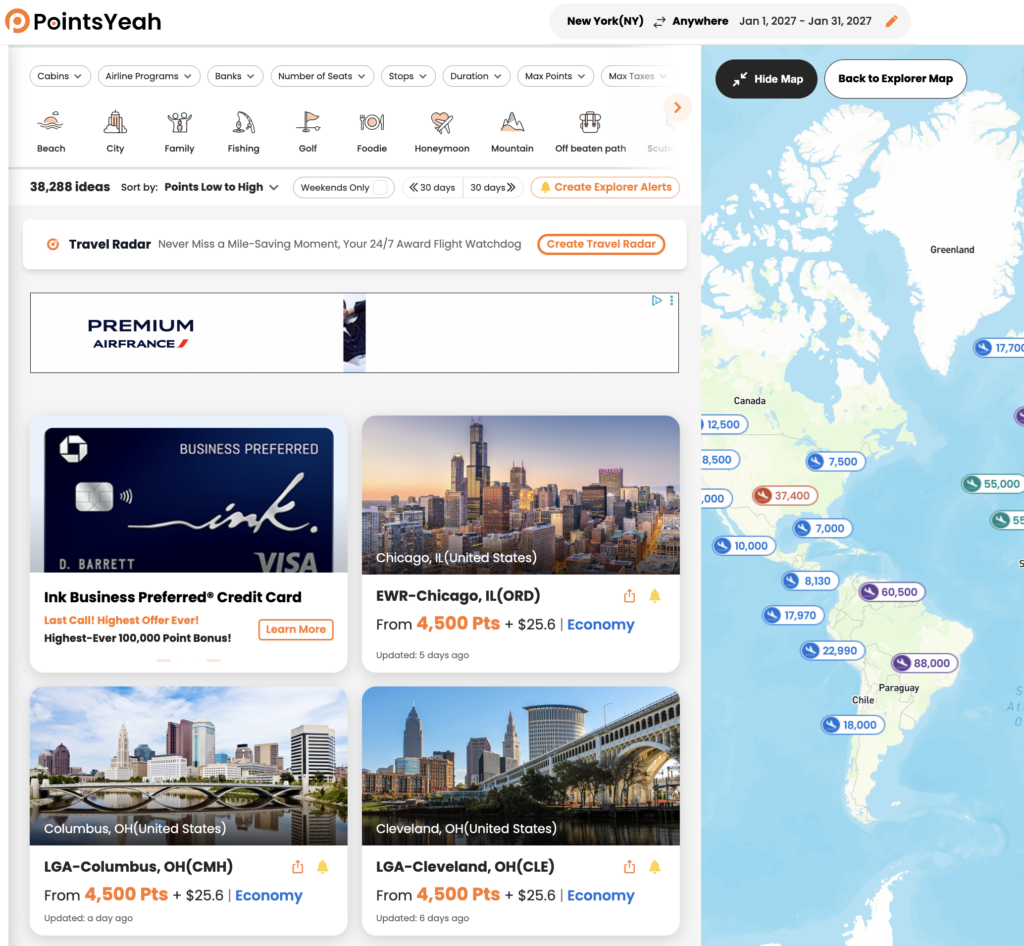Click the PointsYeah logo
The width and height of the screenshot is (1024, 946).
[83, 22]
